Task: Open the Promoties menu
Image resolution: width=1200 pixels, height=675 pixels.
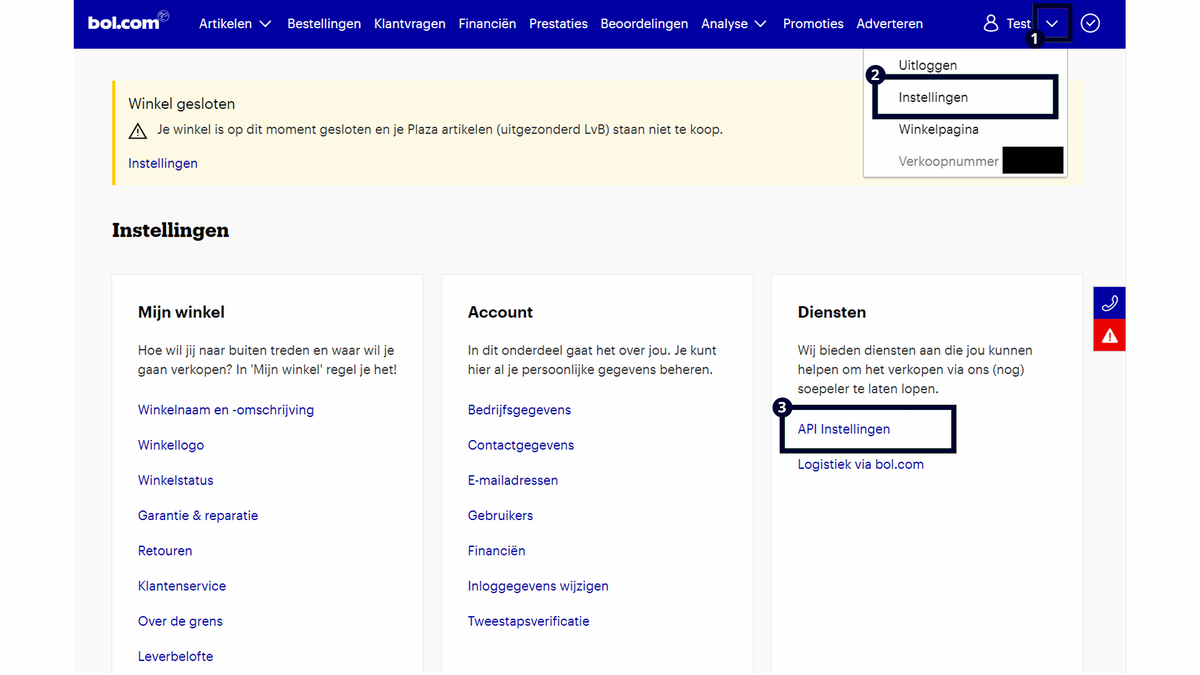Action: tap(813, 23)
